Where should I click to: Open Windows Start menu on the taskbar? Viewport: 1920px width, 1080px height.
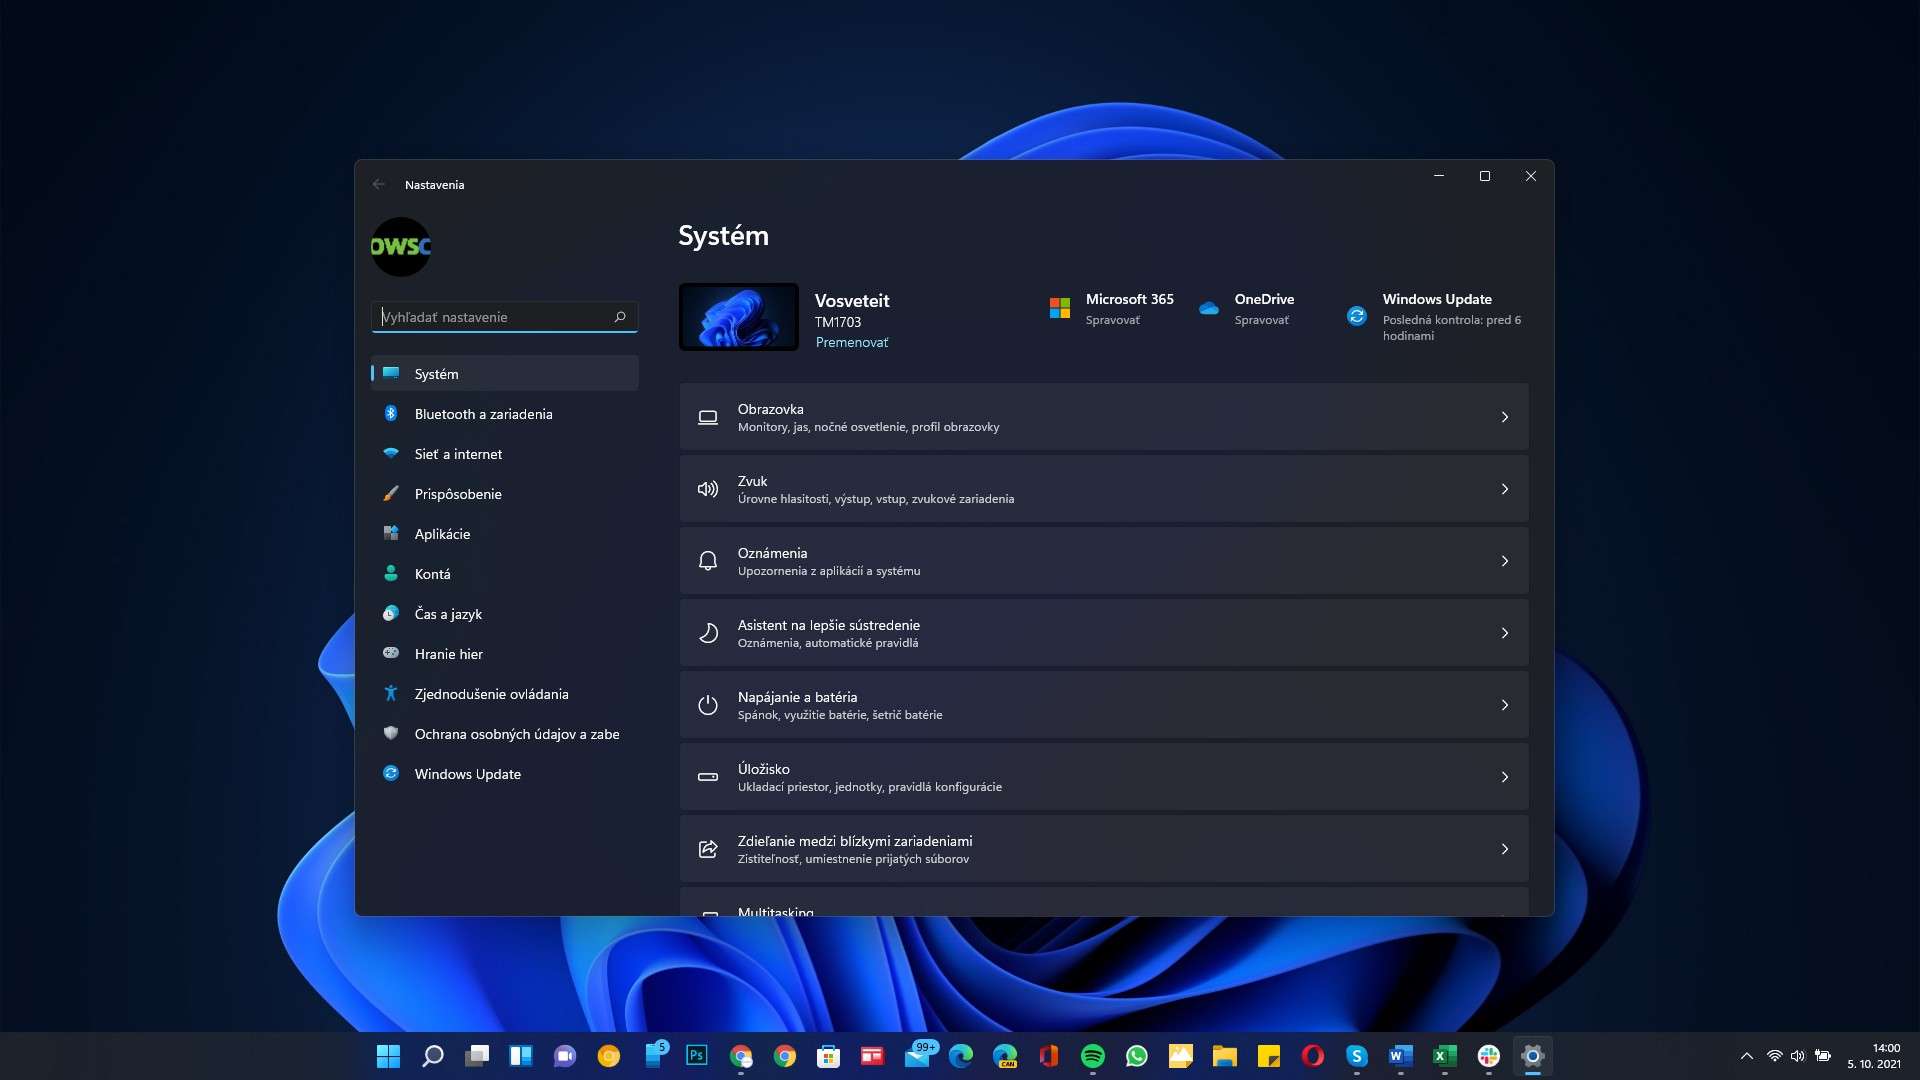point(388,1056)
